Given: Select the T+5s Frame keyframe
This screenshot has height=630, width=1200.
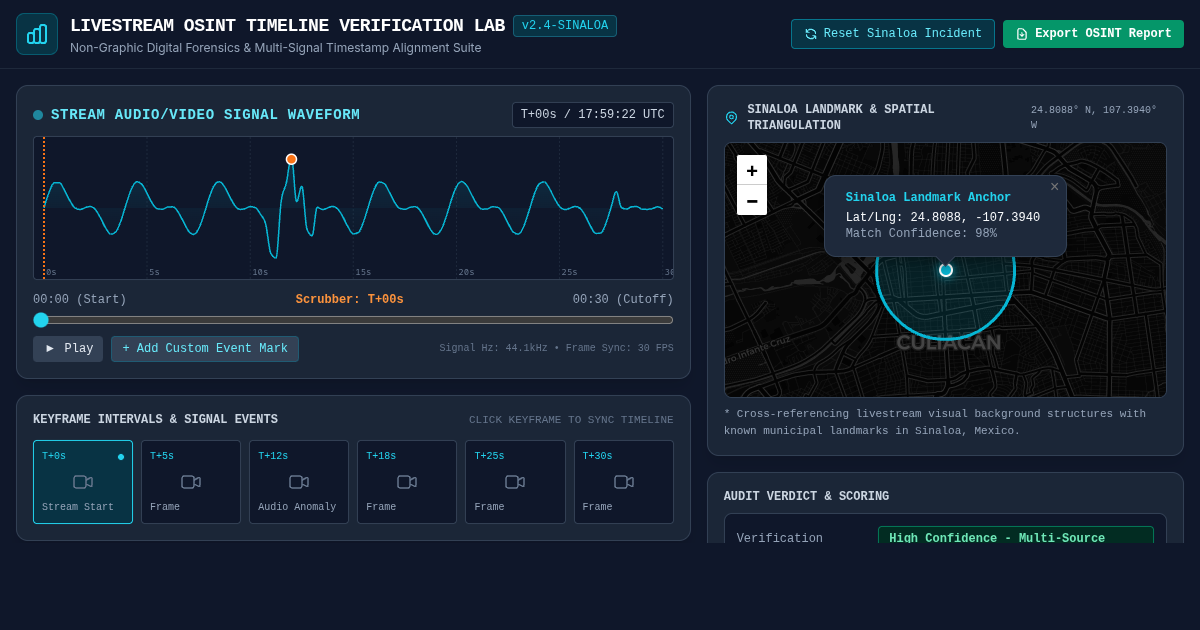Looking at the screenshot, I should click(x=191, y=482).
